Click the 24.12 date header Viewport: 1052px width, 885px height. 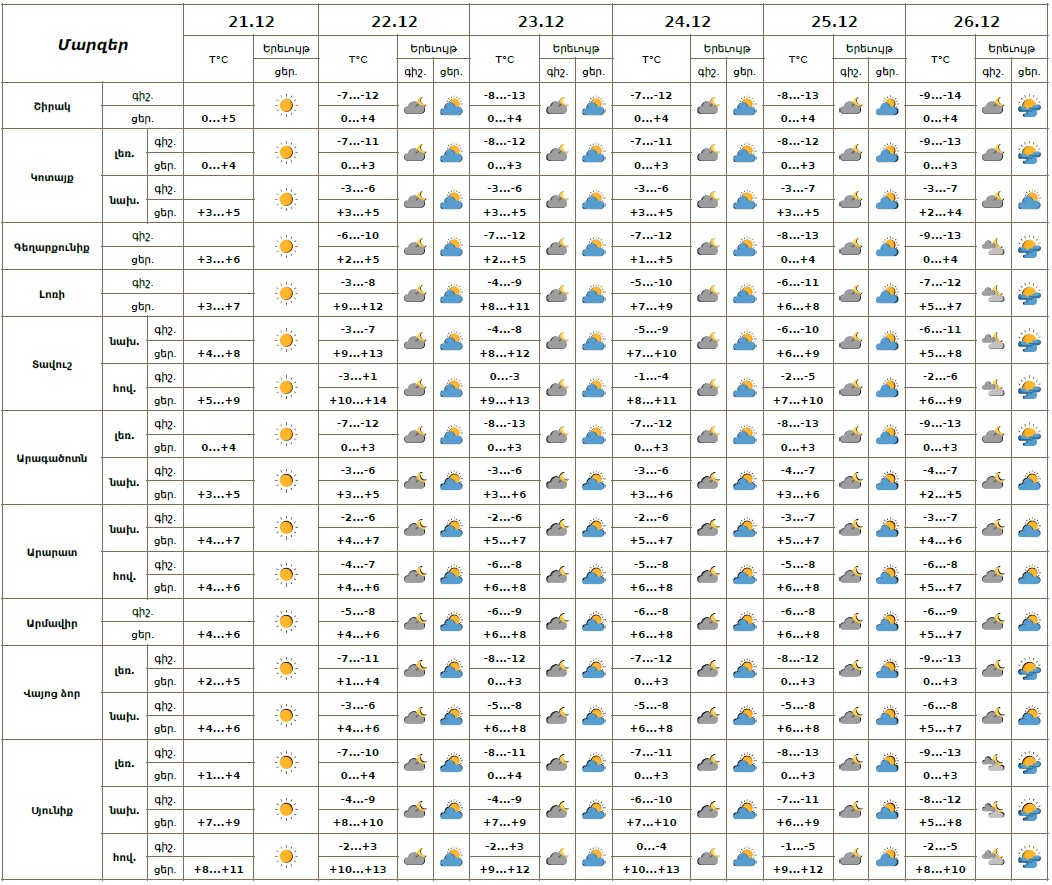tap(687, 22)
